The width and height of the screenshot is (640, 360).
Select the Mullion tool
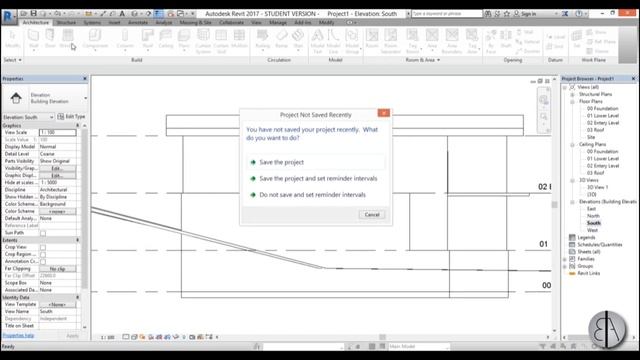tap(239, 39)
